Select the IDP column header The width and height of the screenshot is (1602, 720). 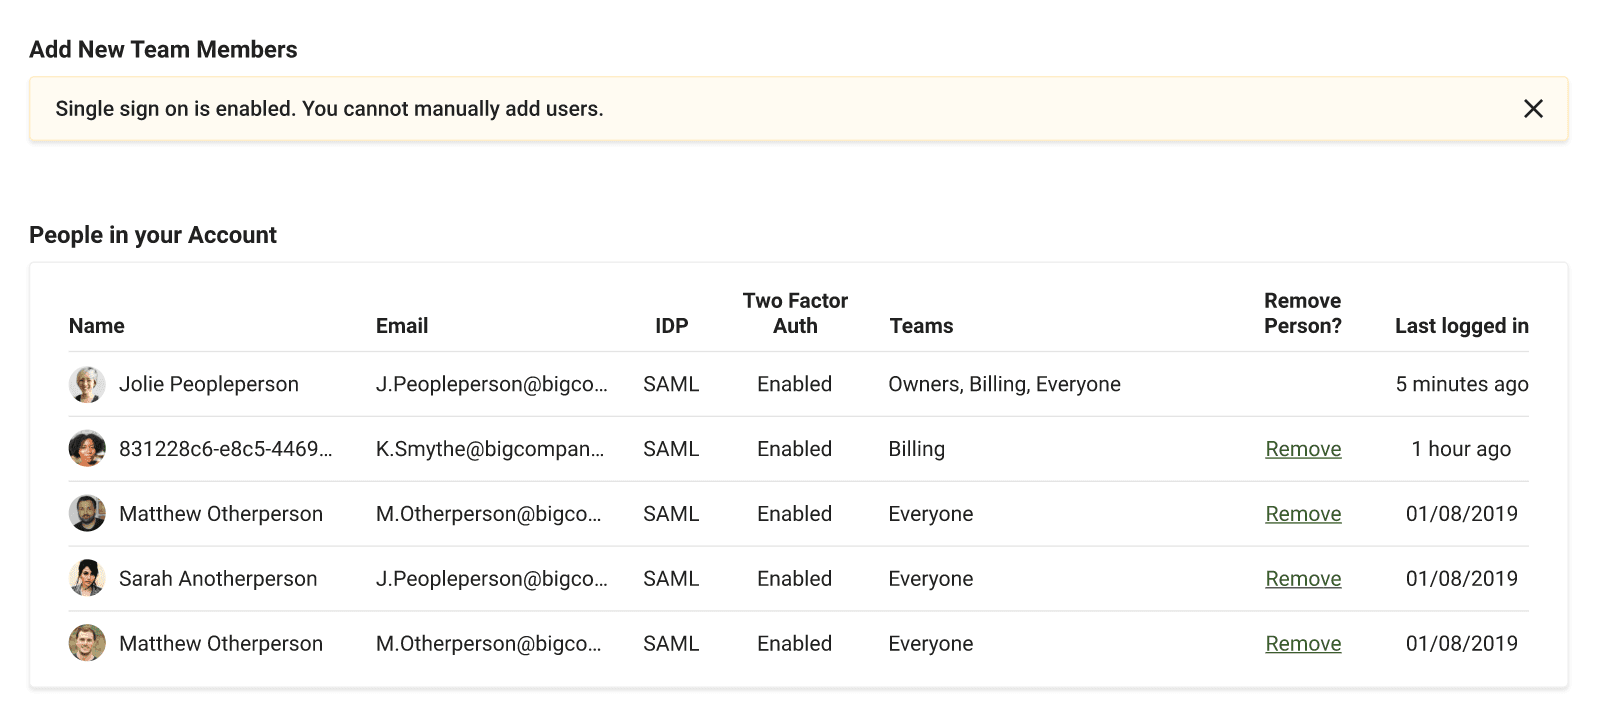tap(671, 326)
